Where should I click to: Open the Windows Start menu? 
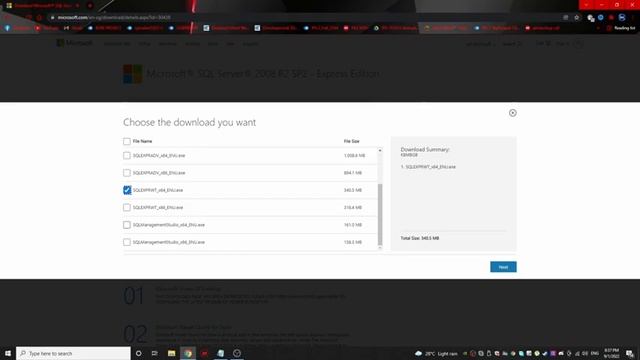(x=8, y=353)
